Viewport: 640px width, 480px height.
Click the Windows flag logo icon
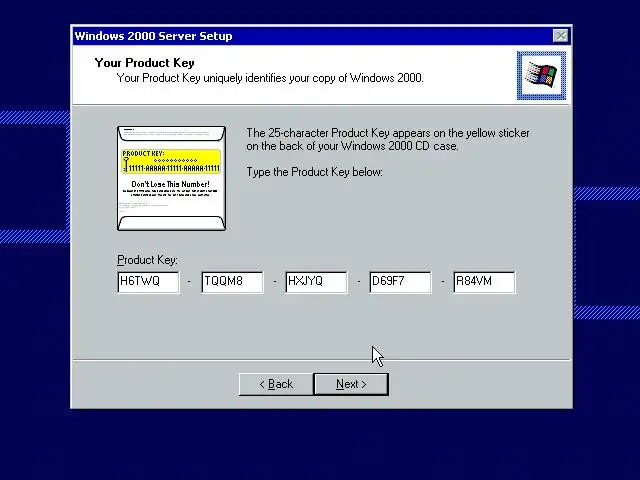click(x=541, y=76)
